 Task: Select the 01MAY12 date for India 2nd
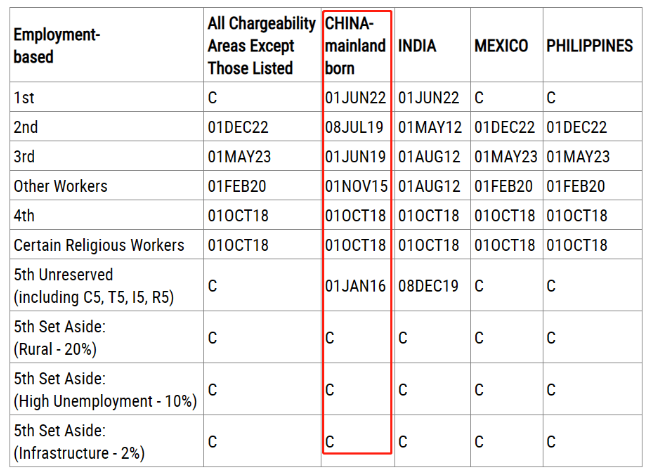click(429, 127)
